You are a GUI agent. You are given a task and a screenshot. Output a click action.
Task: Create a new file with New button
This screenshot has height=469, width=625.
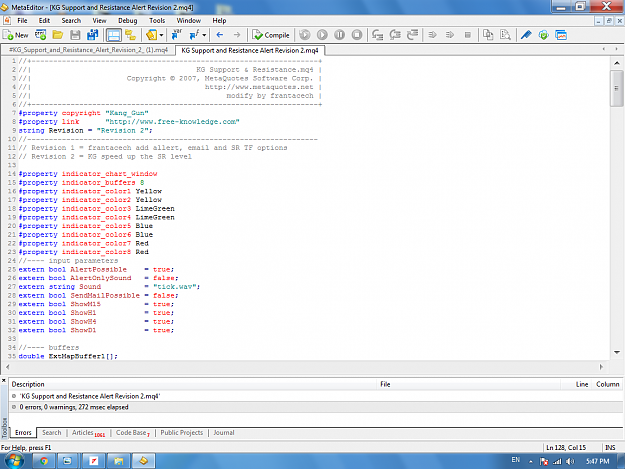16,35
